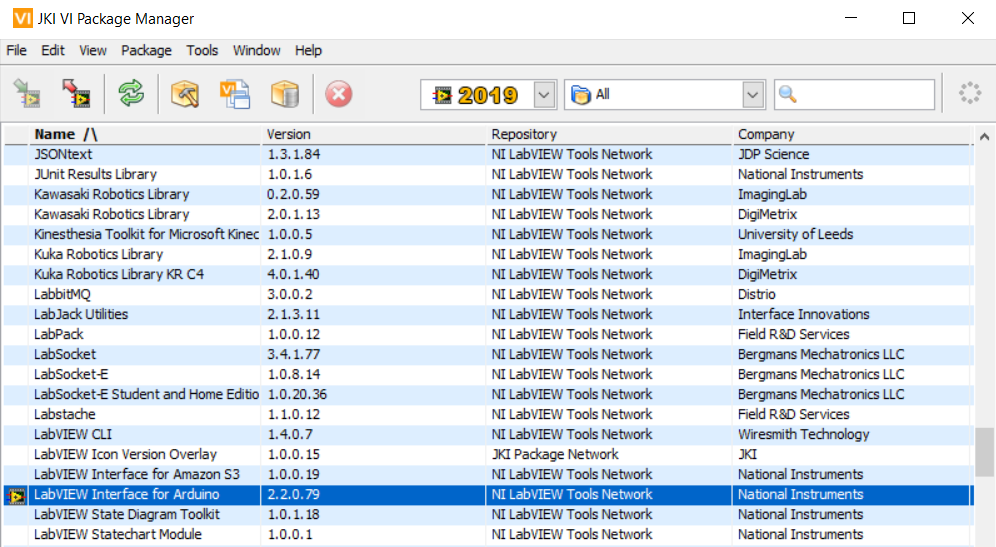The image size is (996, 547).
Task: Select the Kuka Robotics Library row
Action: 488,254
